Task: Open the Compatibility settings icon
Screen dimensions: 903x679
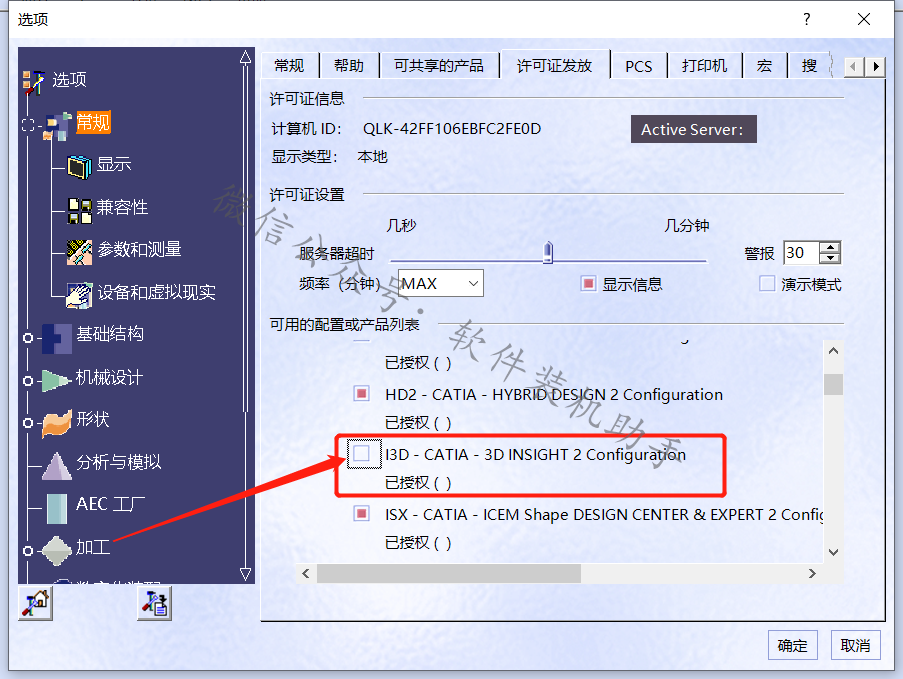Action: tap(79, 210)
